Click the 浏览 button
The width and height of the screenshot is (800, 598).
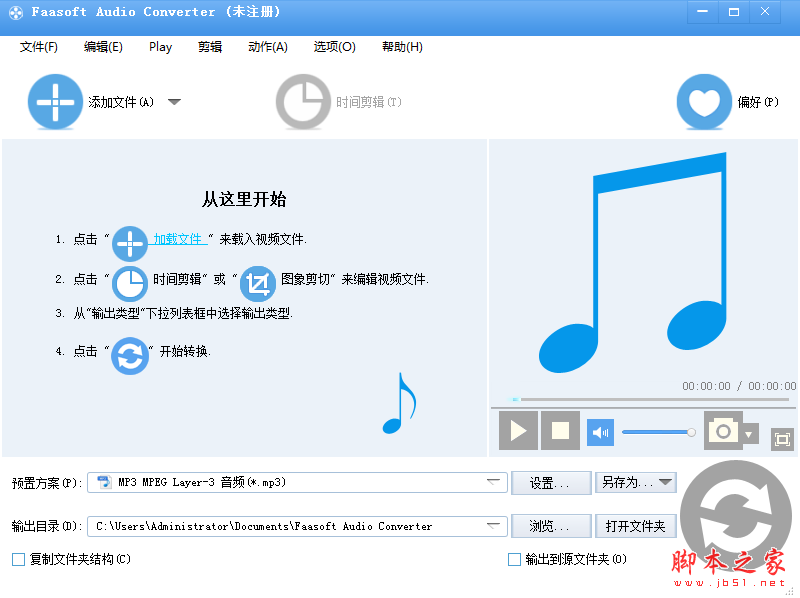coord(551,525)
